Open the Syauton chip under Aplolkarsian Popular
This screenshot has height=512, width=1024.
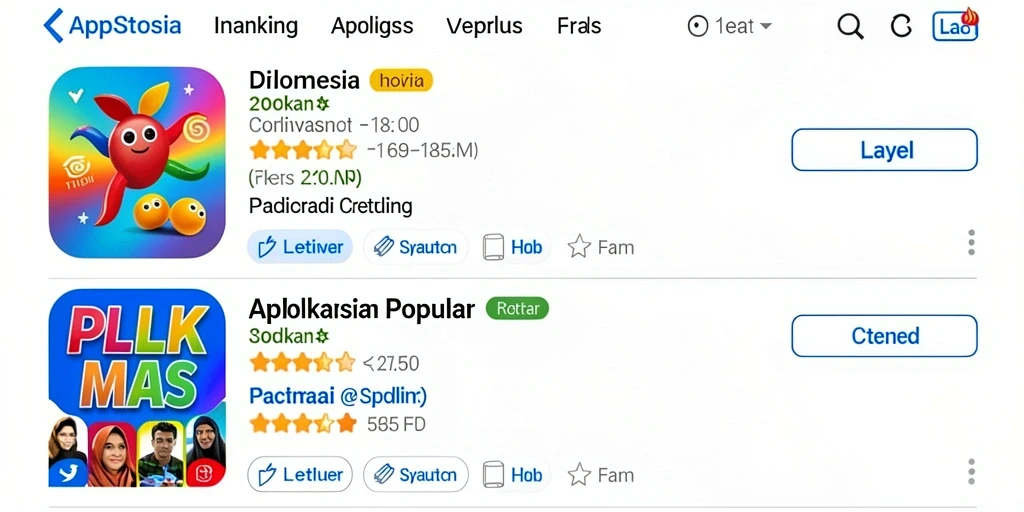(415, 475)
